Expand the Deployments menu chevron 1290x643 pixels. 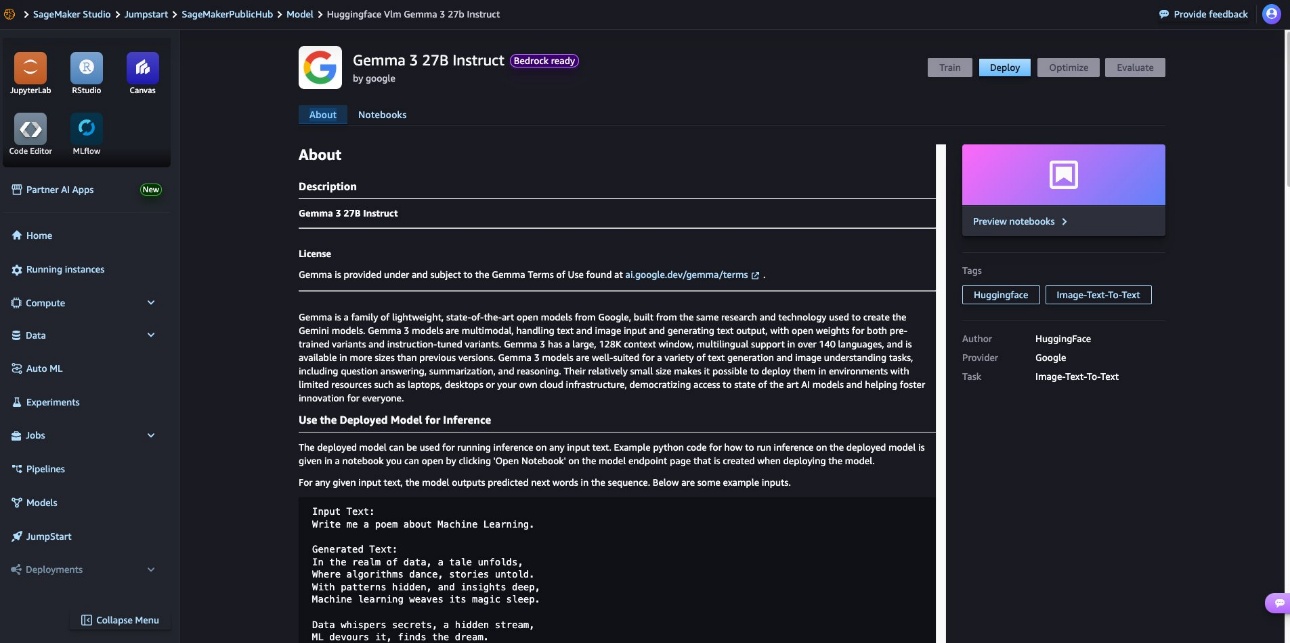pyautogui.click(x=151, y=570)
